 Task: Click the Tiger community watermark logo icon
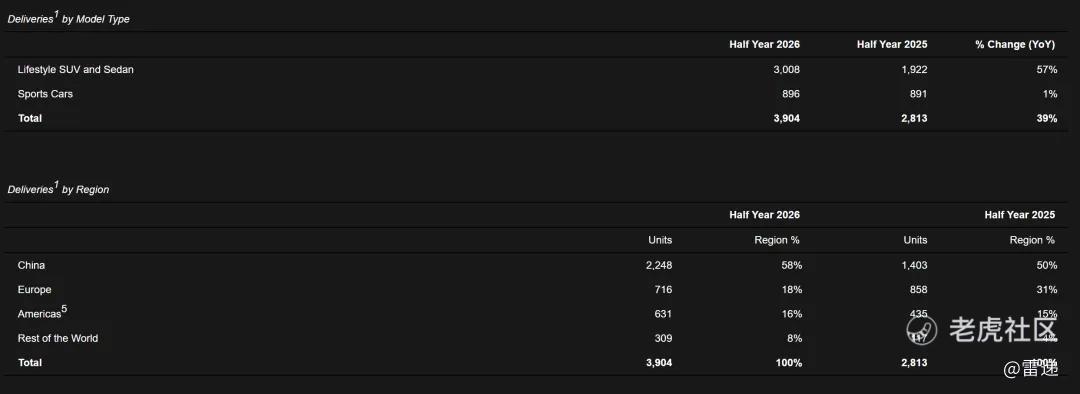[922, 330]
